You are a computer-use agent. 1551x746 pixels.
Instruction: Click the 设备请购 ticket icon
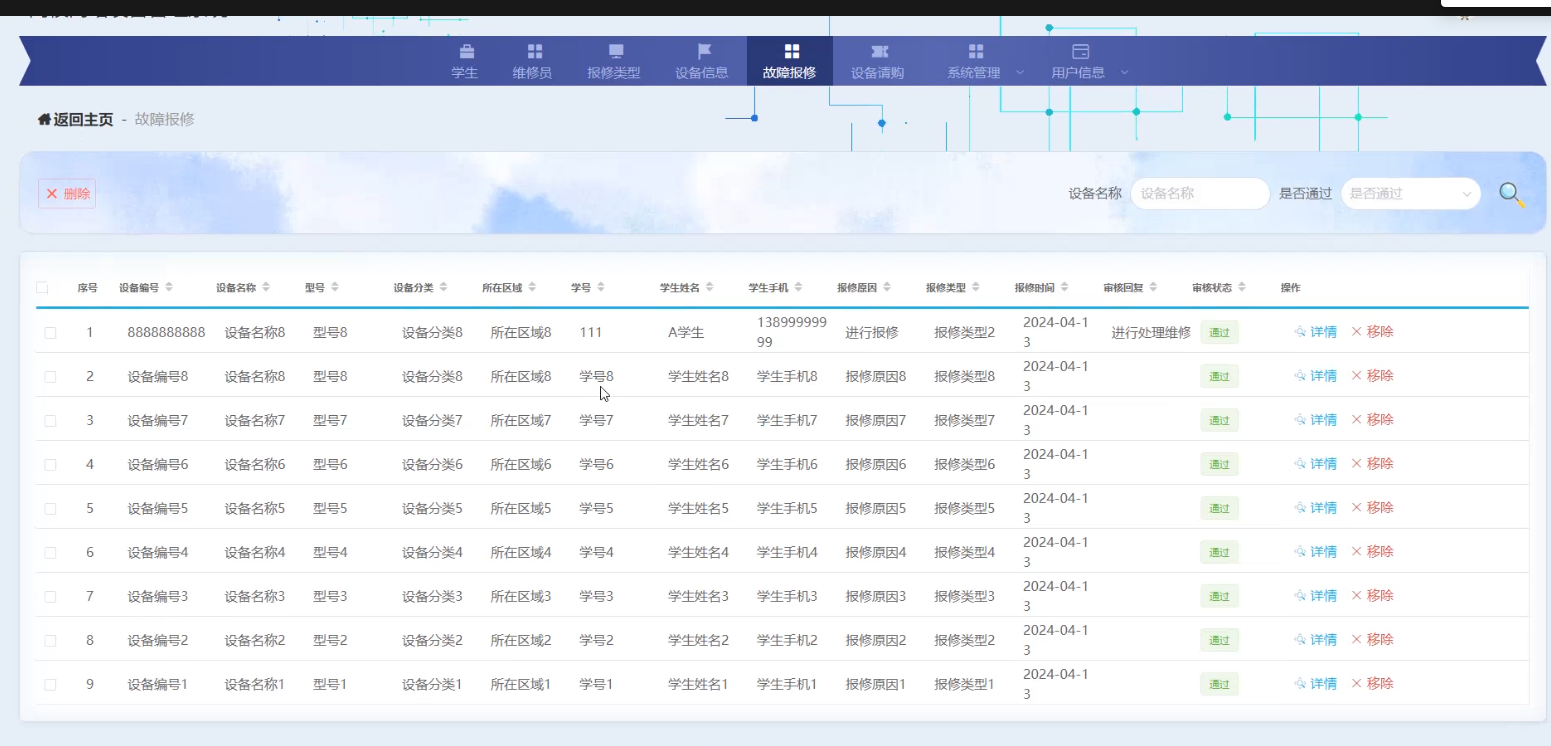[x=878, y=51]
